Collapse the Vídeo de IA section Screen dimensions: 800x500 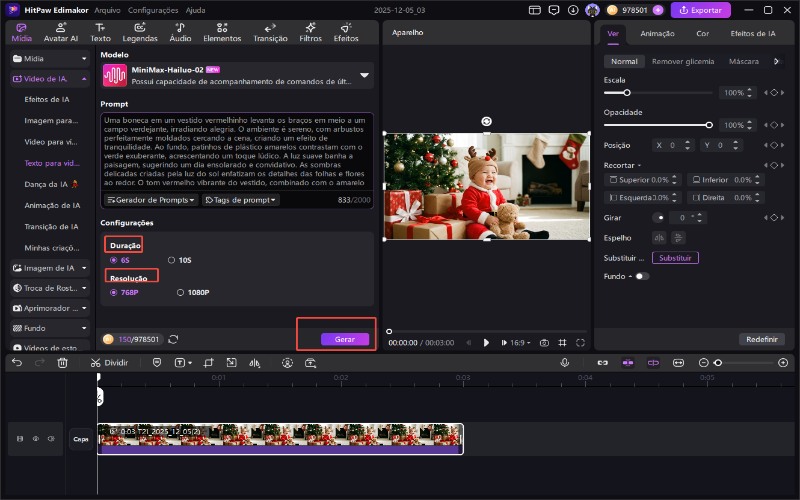coord(49,79)
